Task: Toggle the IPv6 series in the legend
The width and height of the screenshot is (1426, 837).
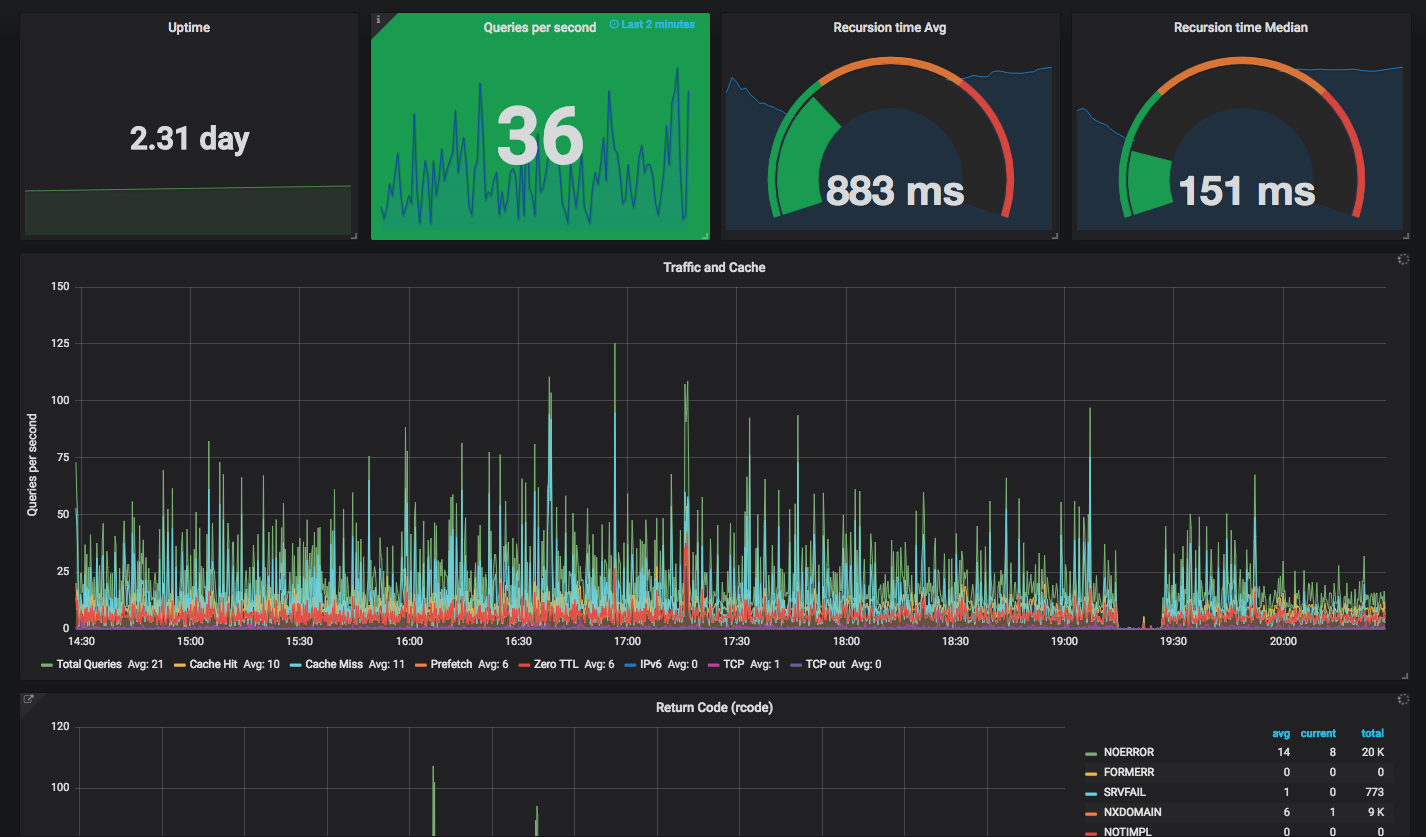Action: (x=652, y=664)
